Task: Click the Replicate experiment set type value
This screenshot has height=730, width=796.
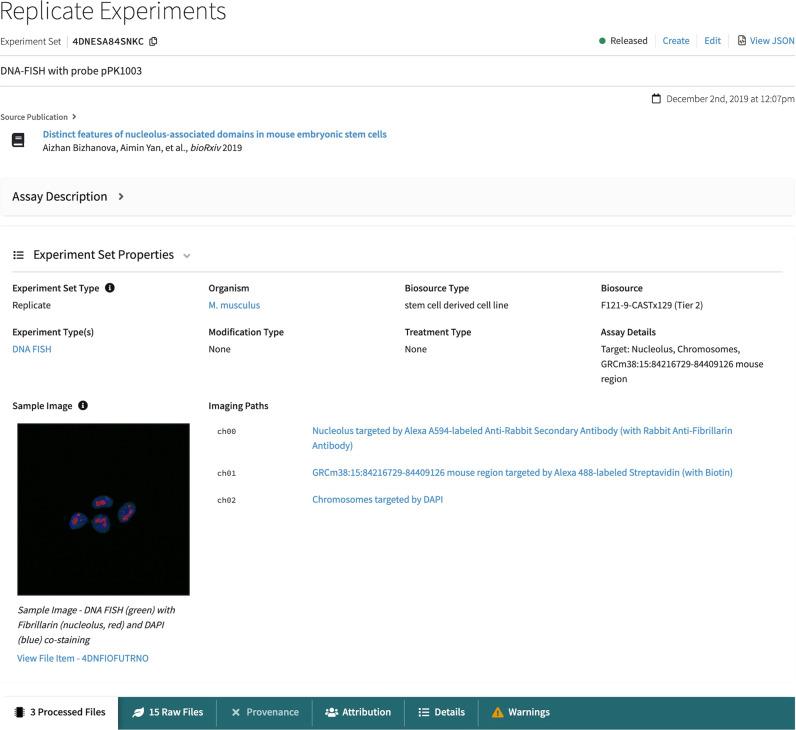Action: point(31,305)
